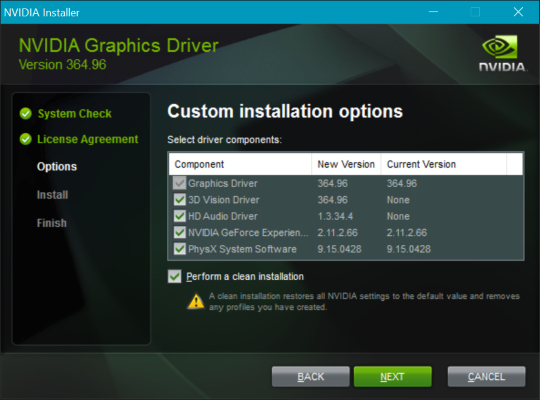
Task: Go to the Options step in sidebar
Action: click(57, 167)
